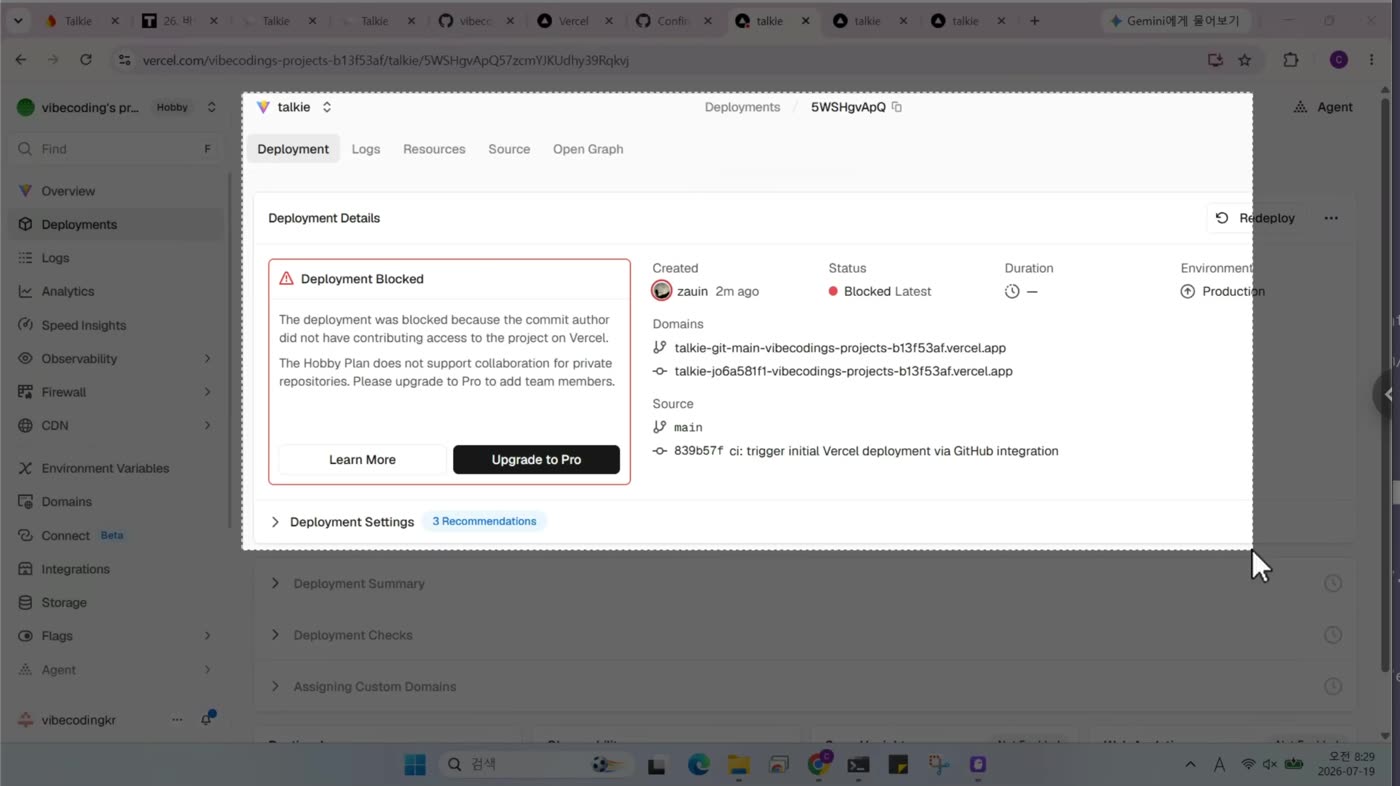
Task: Open the team switcher next to Hobby
Action: (211, 107)
